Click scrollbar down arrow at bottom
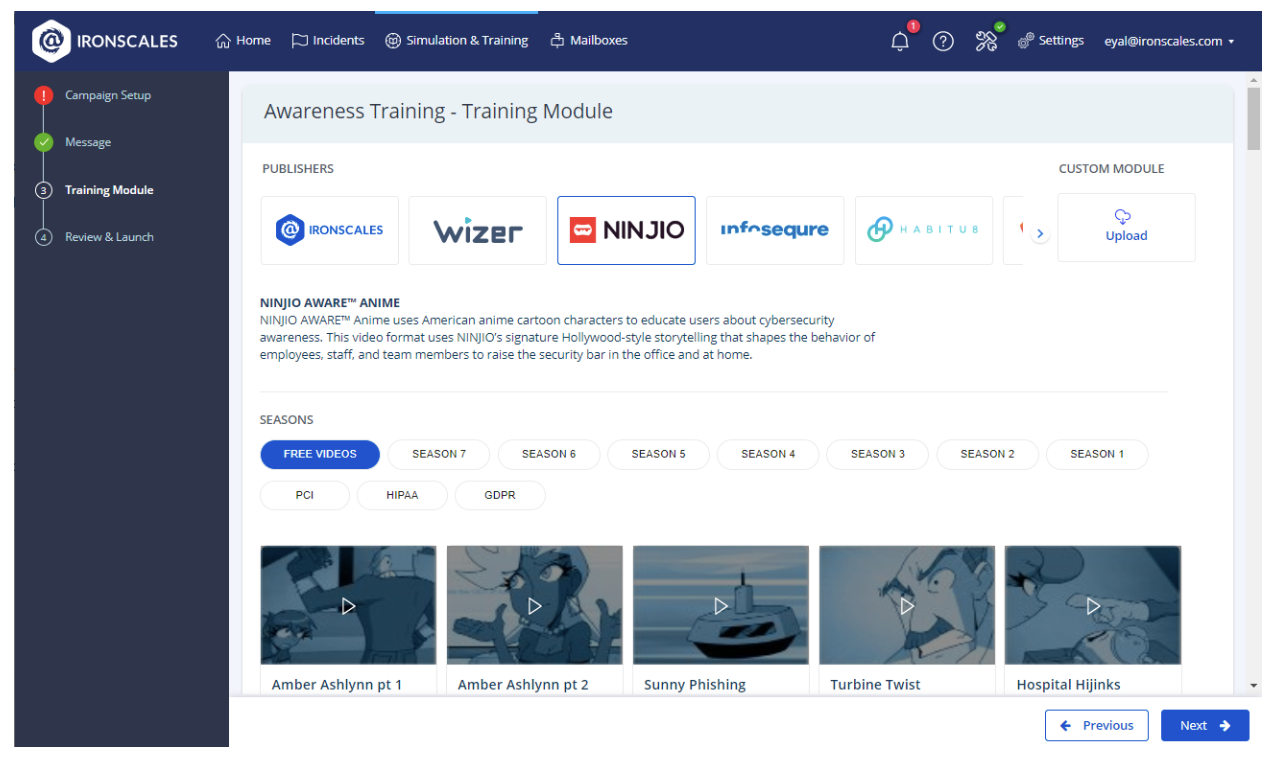 click(x=1254, y=686)
